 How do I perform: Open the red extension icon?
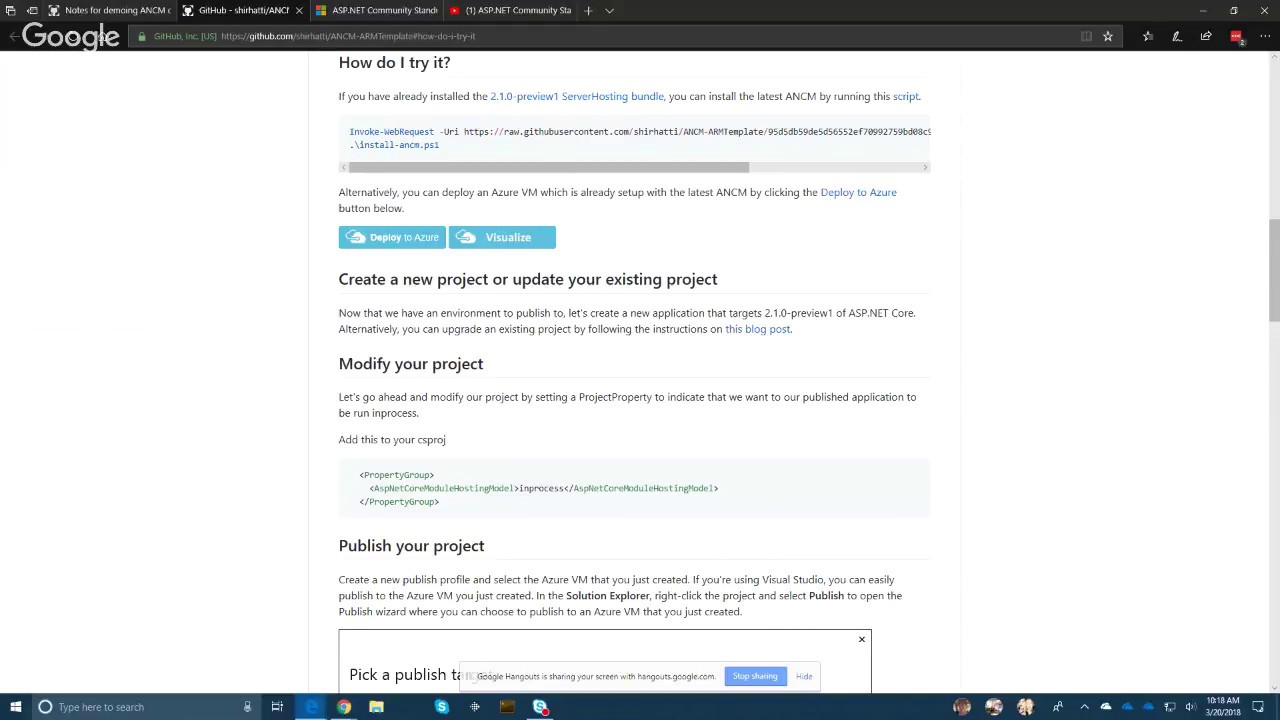point(1236,36)
